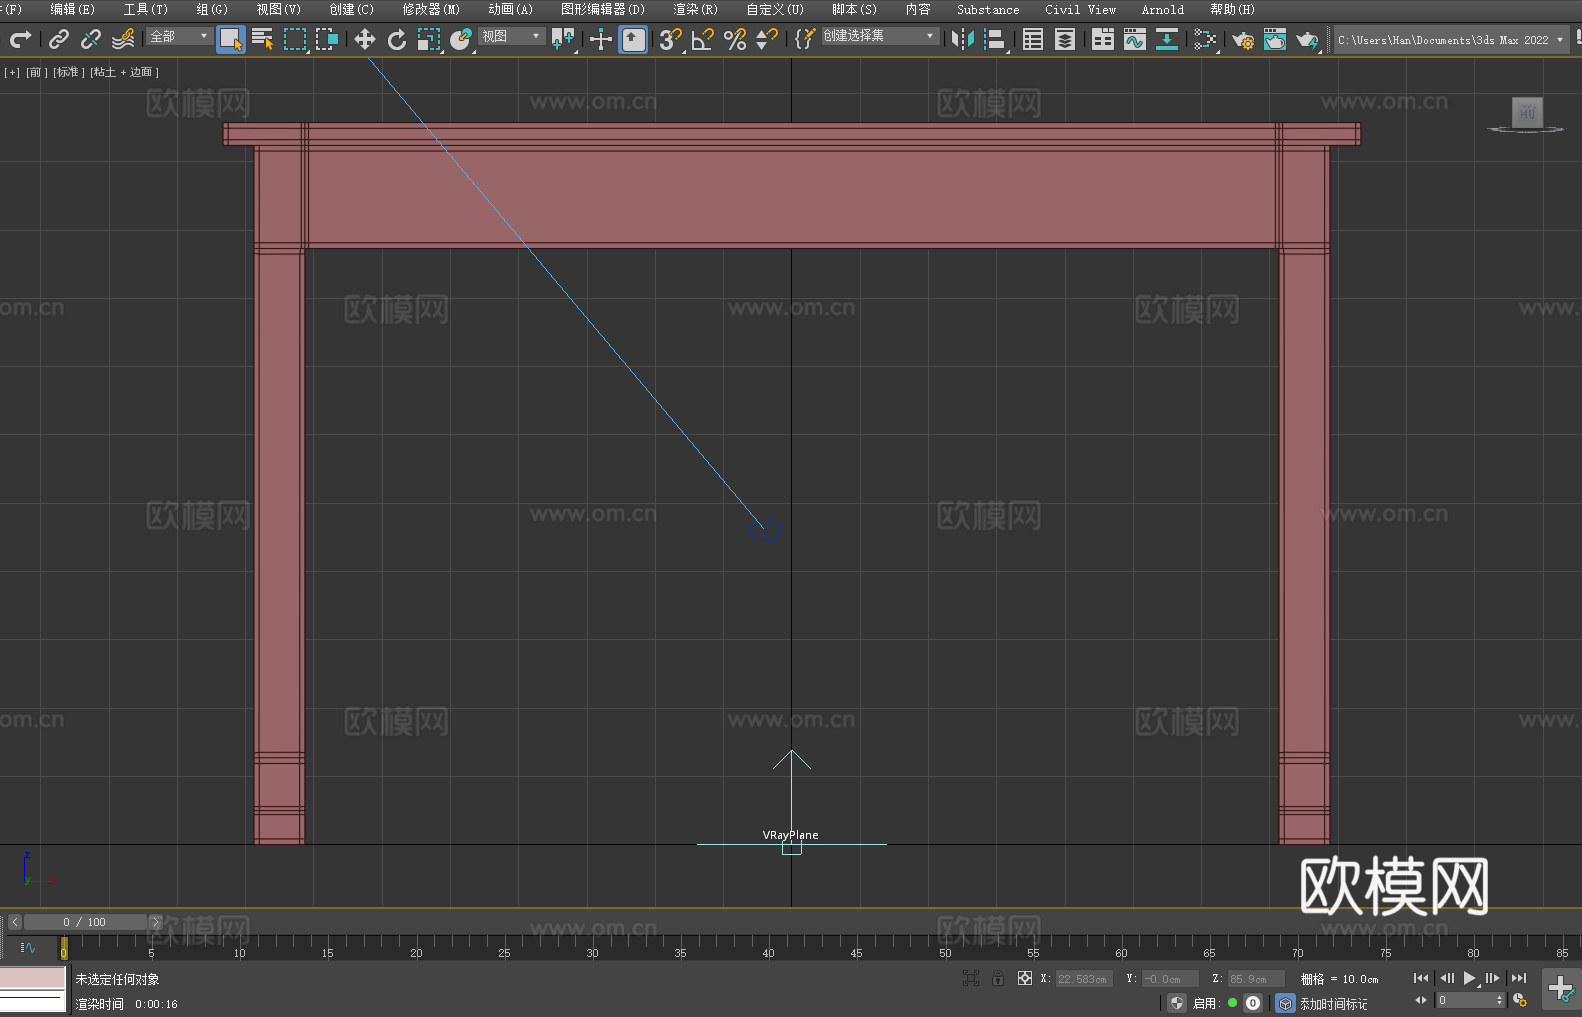Open the 修改器(M) menu
The image size is (1582, 1017).
point(431,10)
